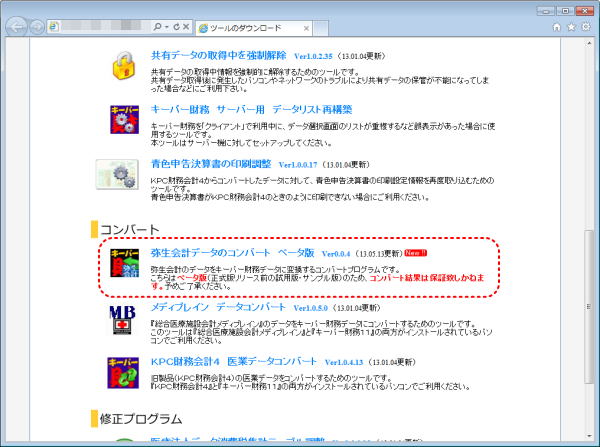Click the browser Forward arrow button
The width and height of the screenshot is (600, 447).
click(37, 27)
